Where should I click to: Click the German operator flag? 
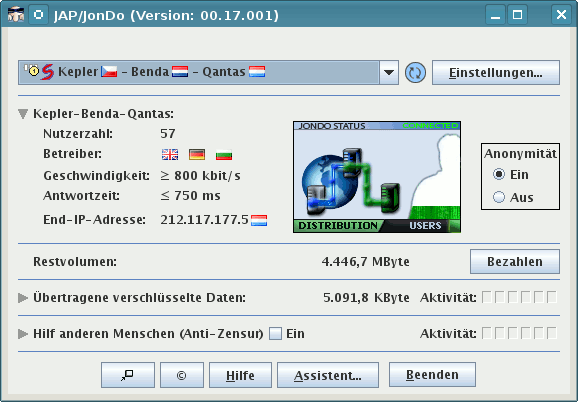tap(197, 154)
